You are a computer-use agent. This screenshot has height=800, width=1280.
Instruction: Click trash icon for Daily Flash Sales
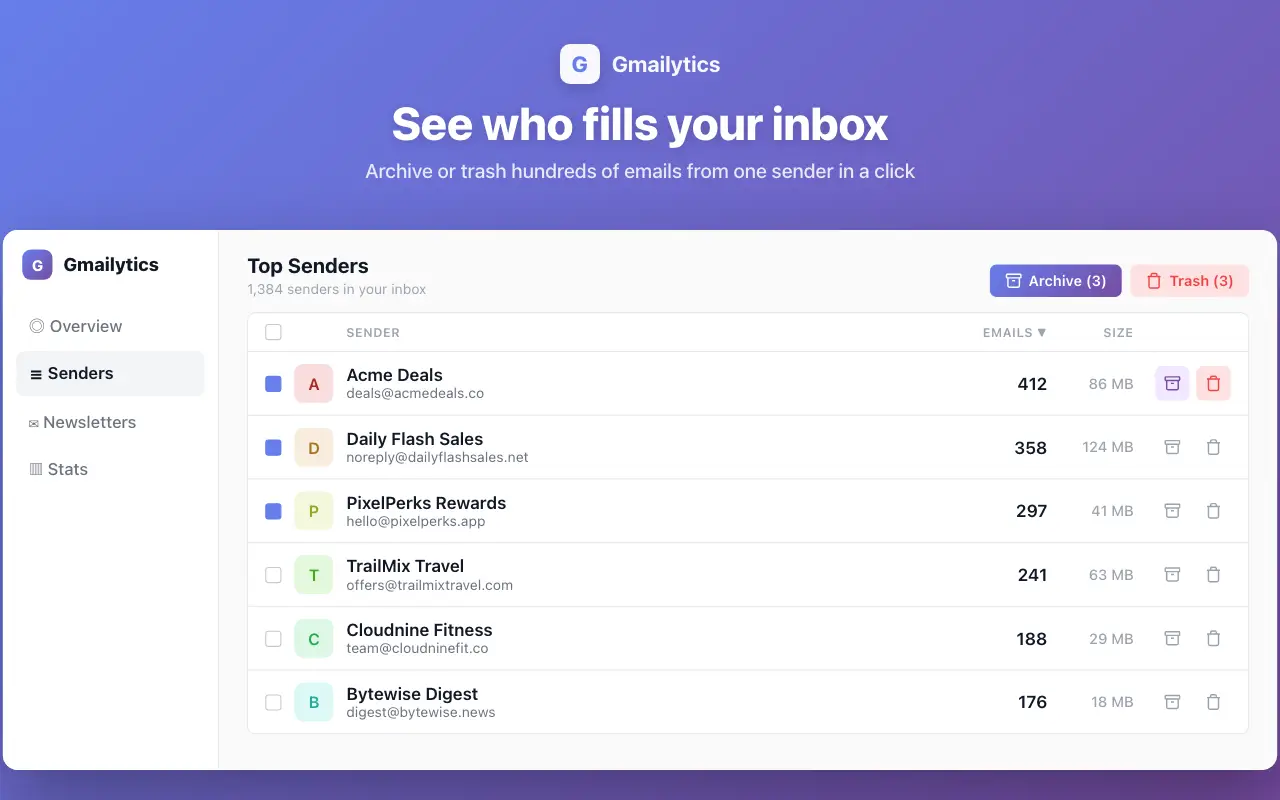(x=1213, y=447)
